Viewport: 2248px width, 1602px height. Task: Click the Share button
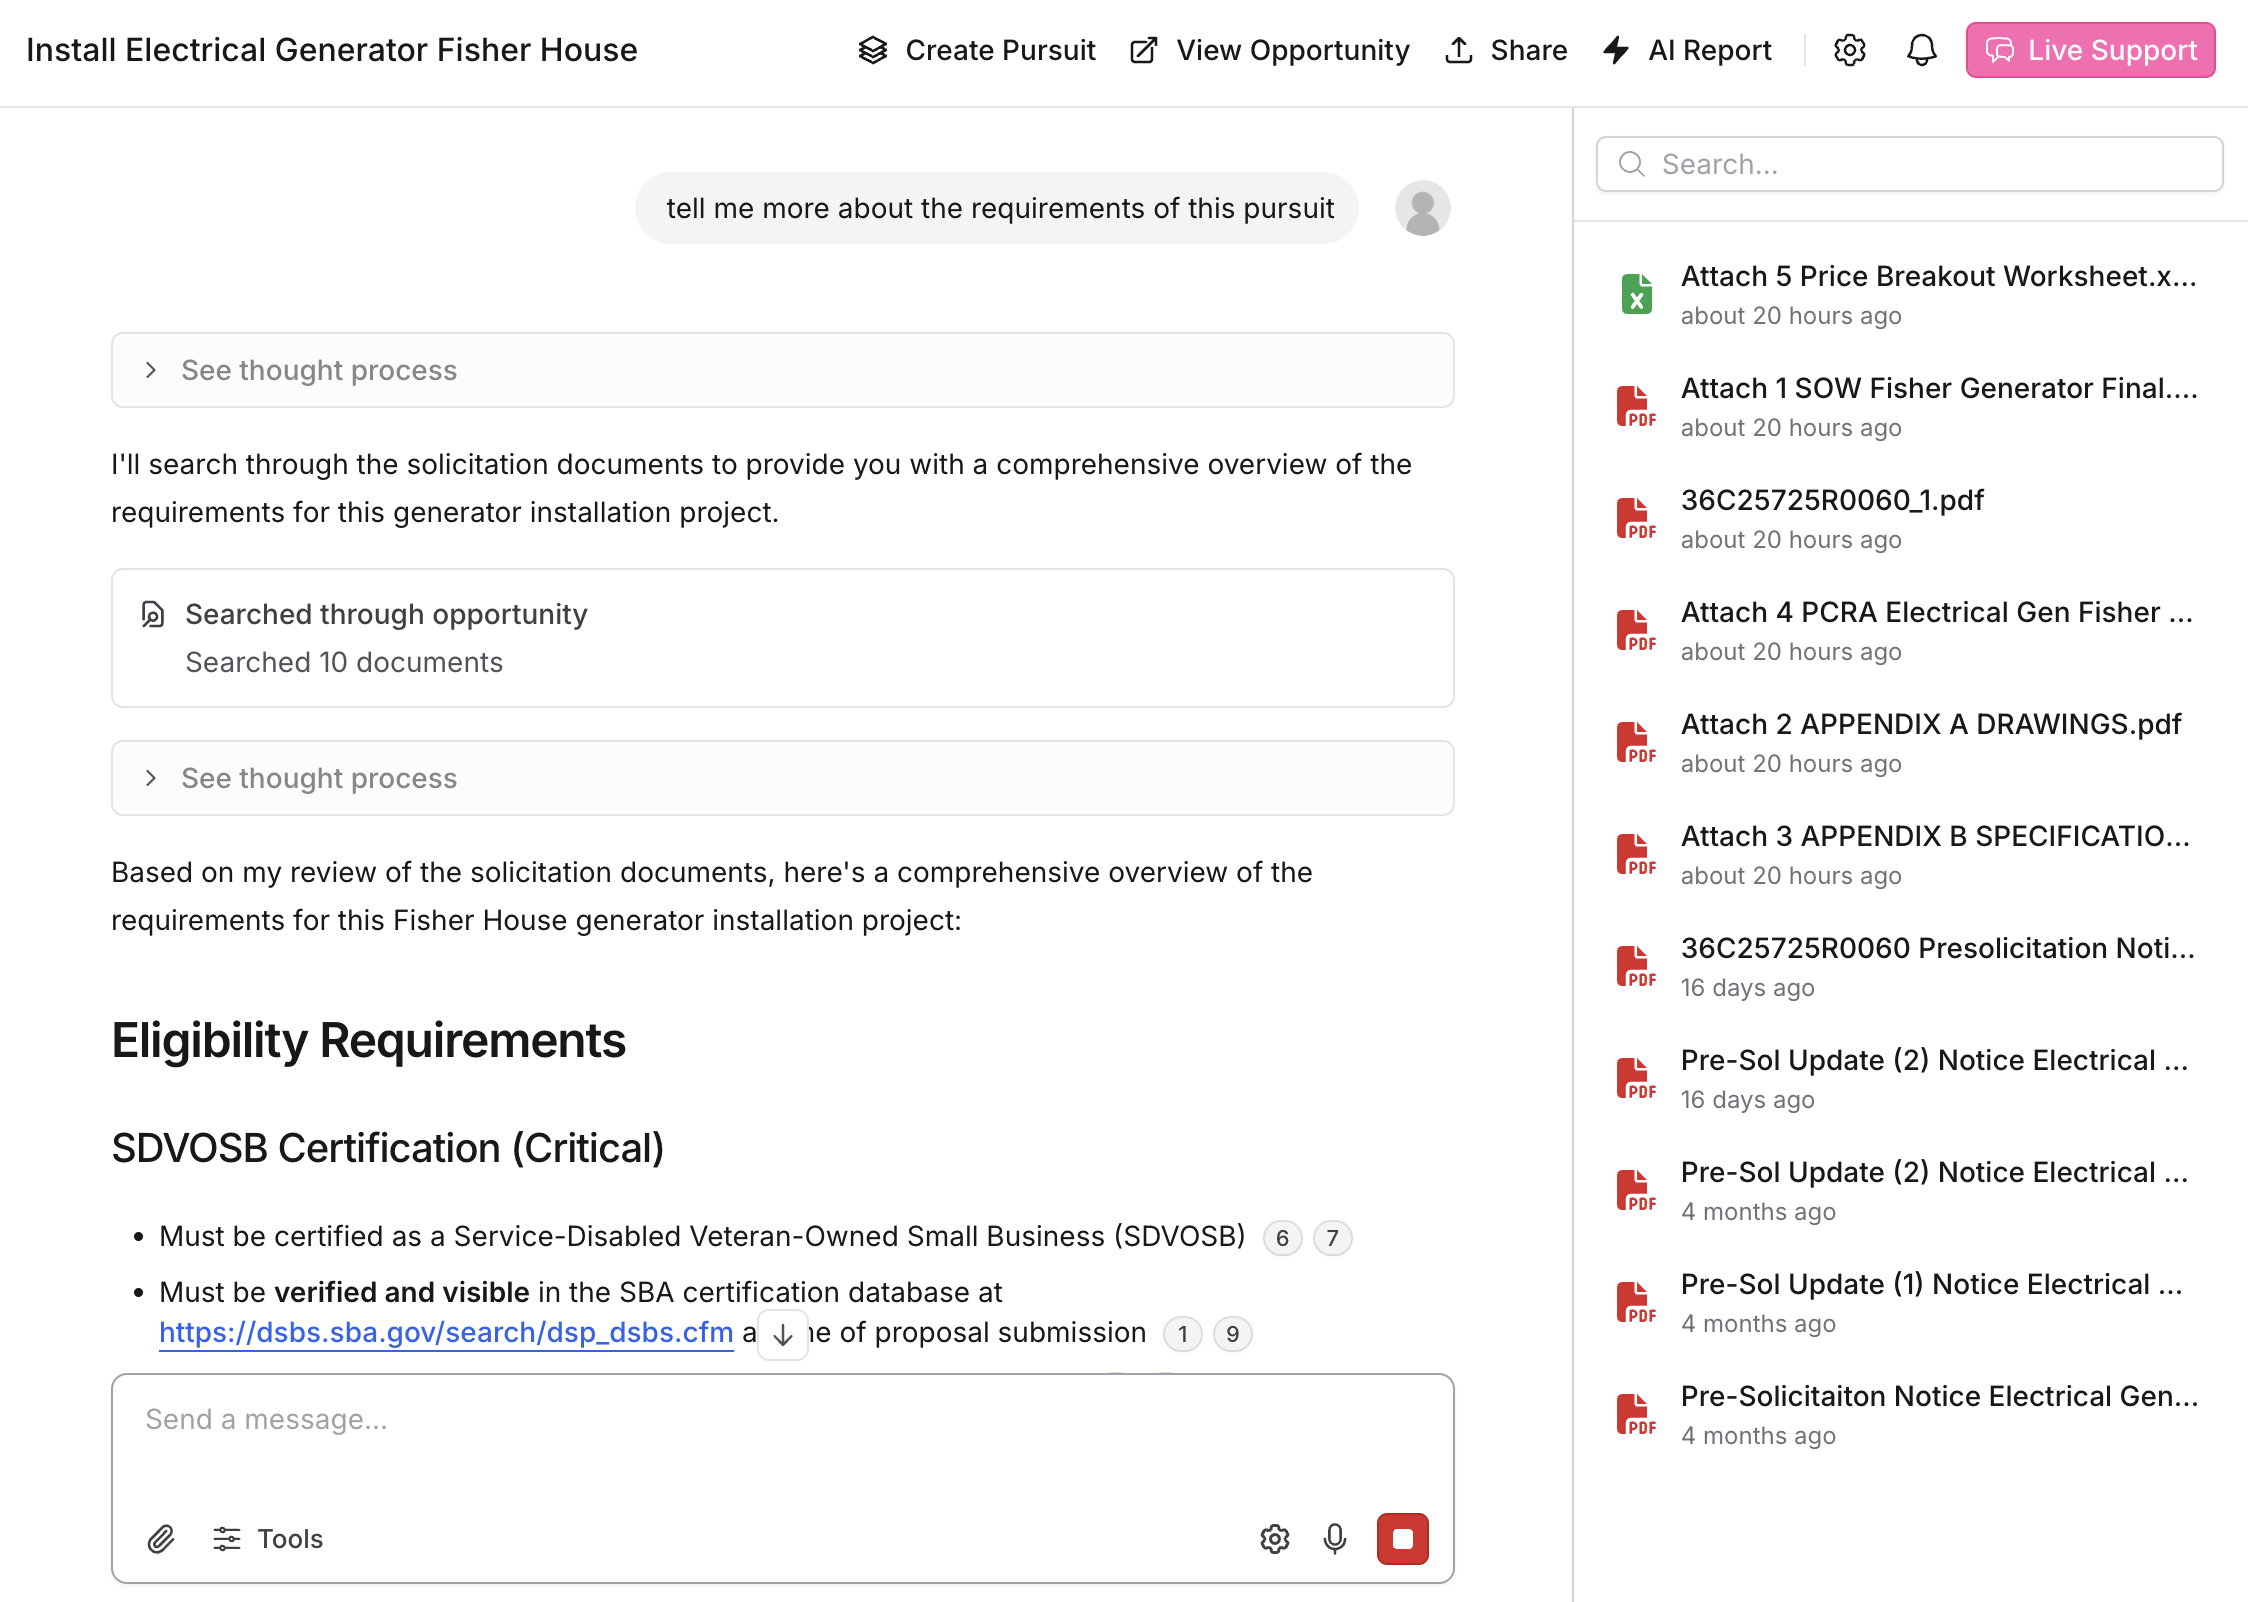point(1506,50)
